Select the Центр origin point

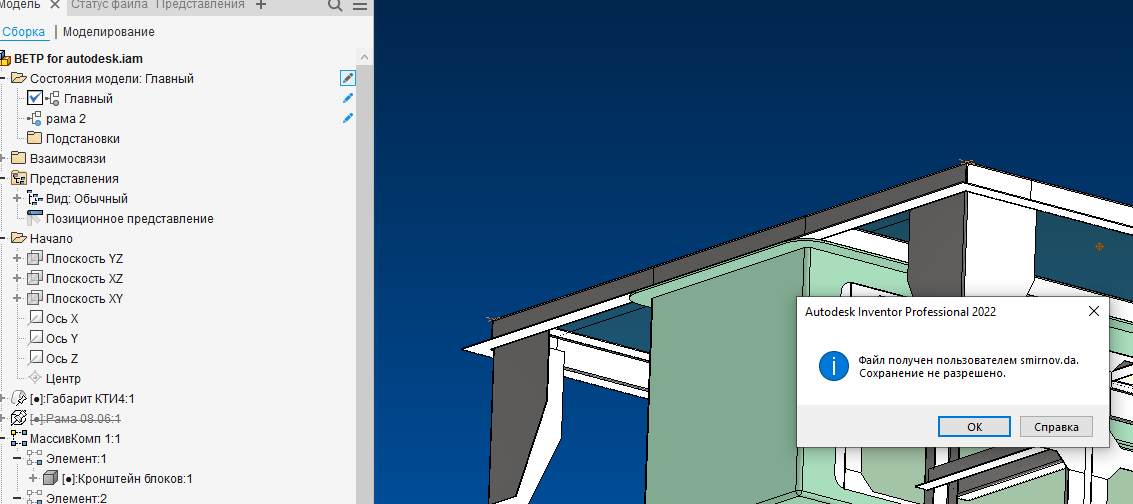pyautogui.click(x=64, y=379)
